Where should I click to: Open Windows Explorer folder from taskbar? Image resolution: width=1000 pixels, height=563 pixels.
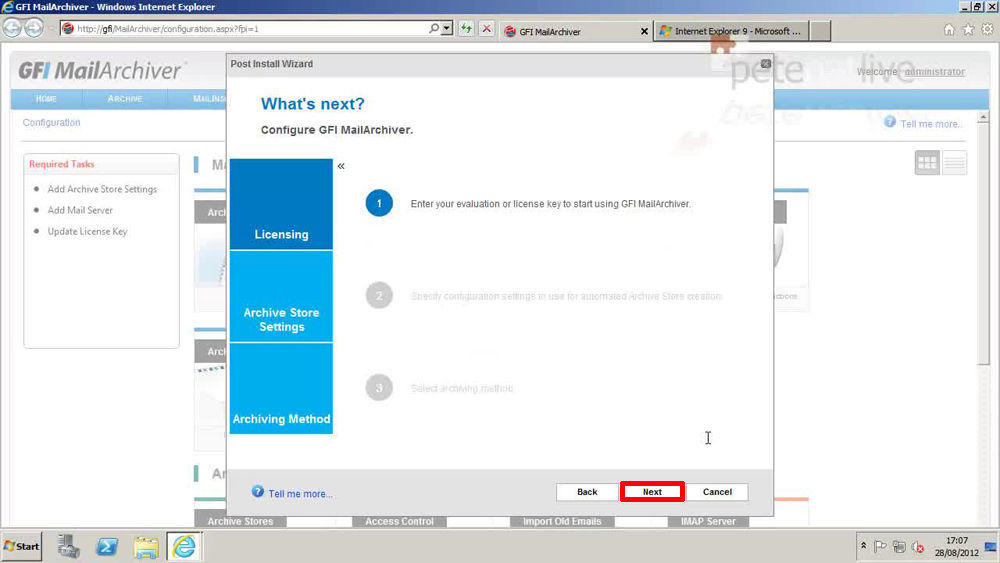[145, 546]
